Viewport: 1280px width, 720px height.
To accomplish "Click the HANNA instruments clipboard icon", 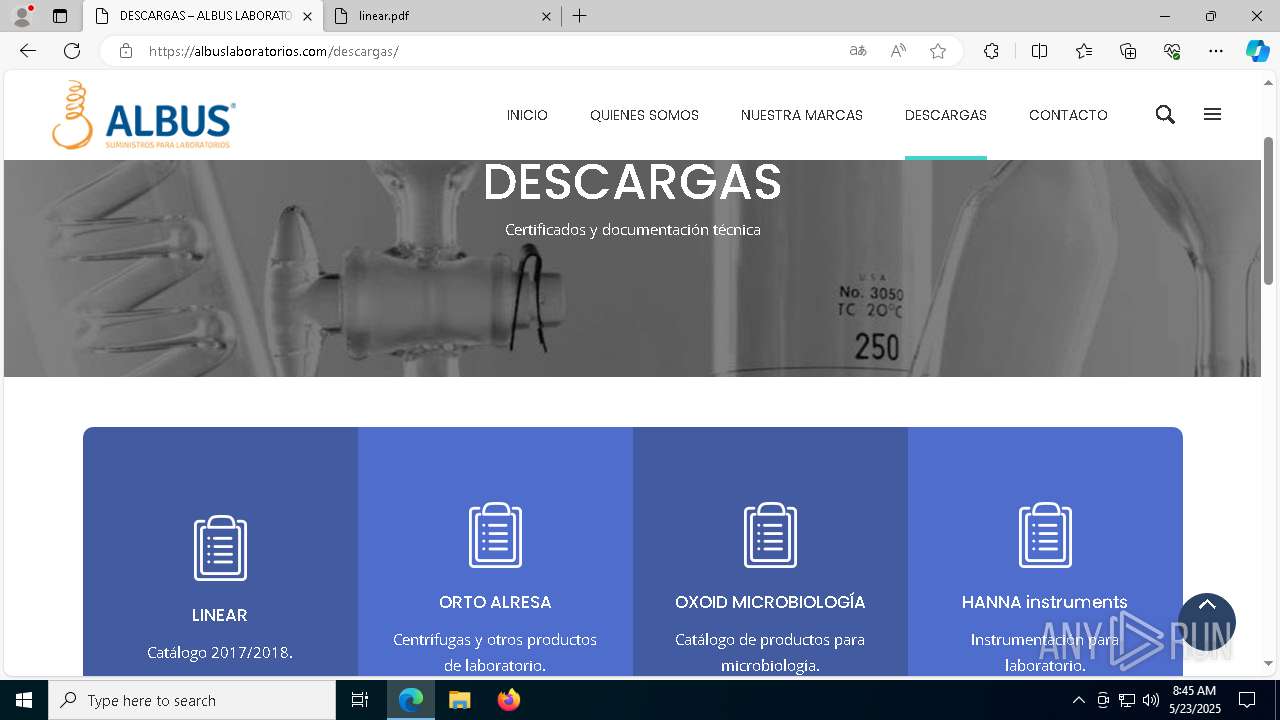I will click(1045, 535).
